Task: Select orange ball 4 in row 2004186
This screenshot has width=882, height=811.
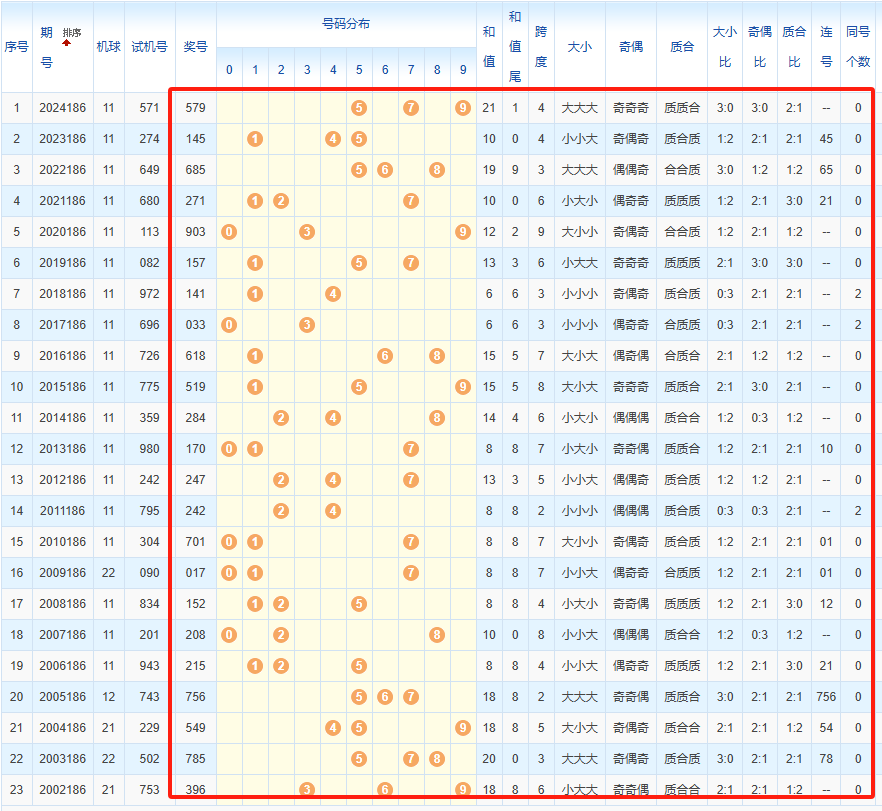Action: [333, 728]
